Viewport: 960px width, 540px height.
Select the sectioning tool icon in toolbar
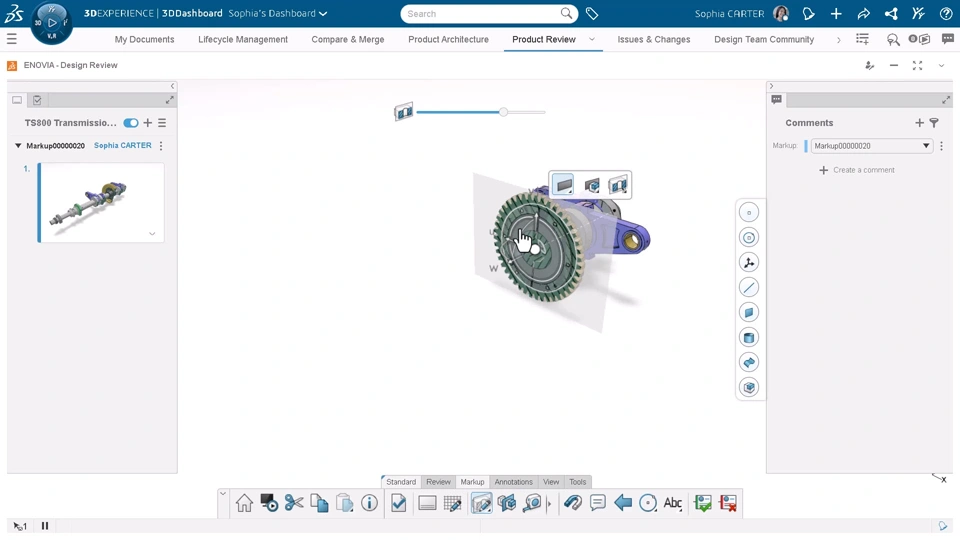pyautogui.click(x=507, y=503)
